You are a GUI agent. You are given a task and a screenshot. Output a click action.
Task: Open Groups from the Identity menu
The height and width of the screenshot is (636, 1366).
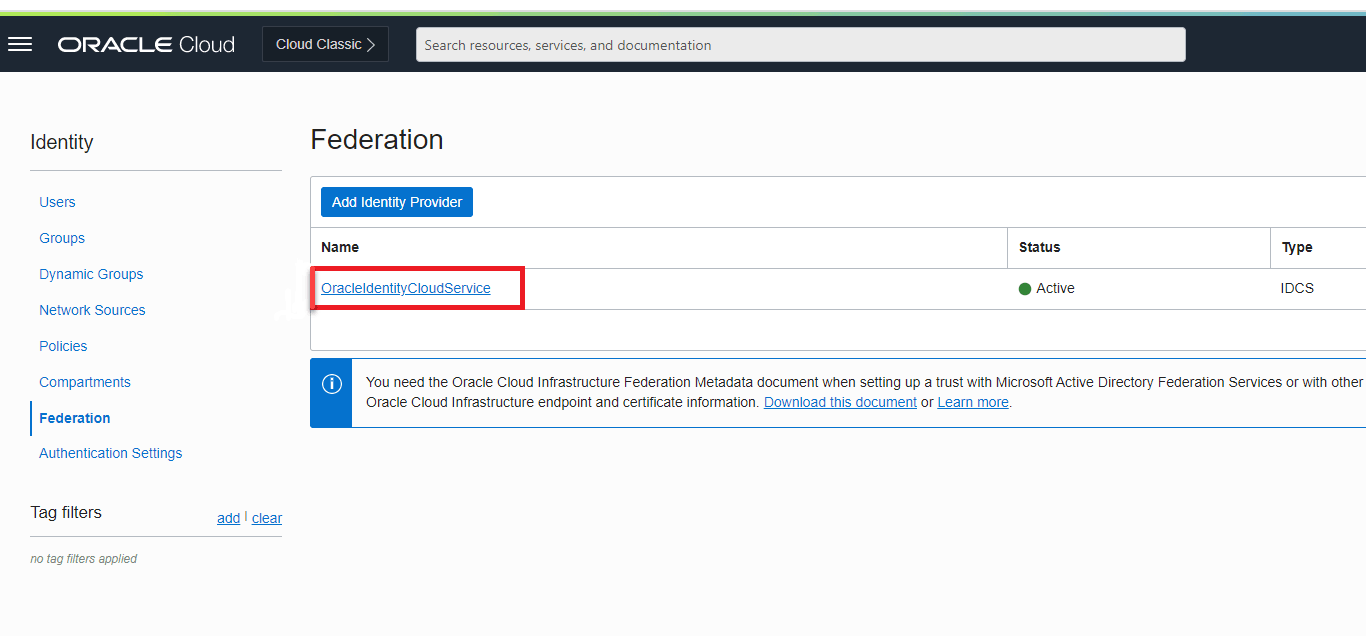[x=62, y=238]
